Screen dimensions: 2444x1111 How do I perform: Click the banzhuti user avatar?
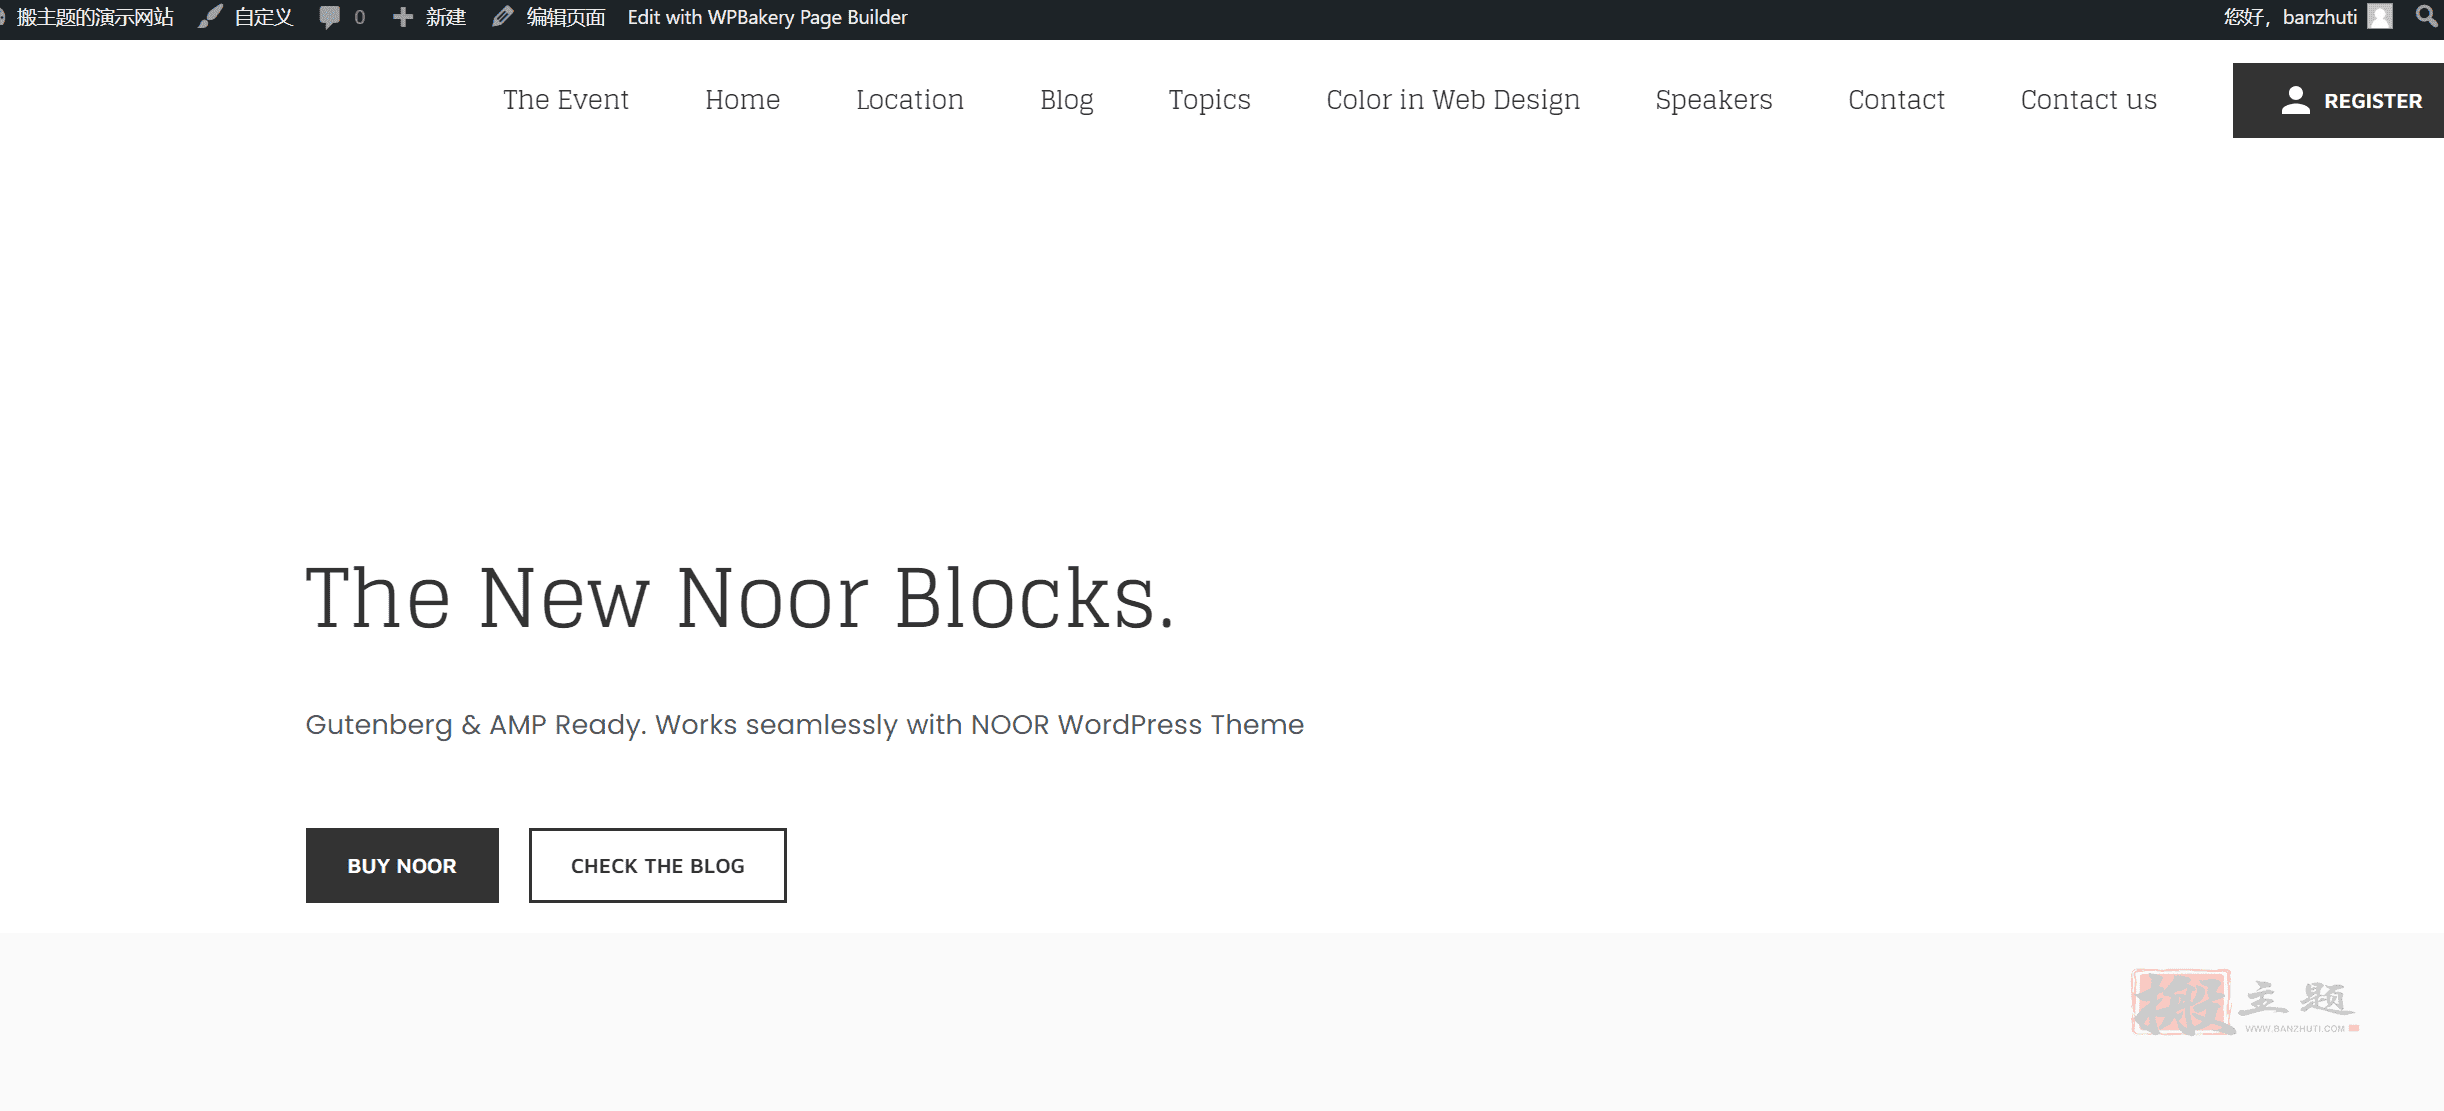2380,17
